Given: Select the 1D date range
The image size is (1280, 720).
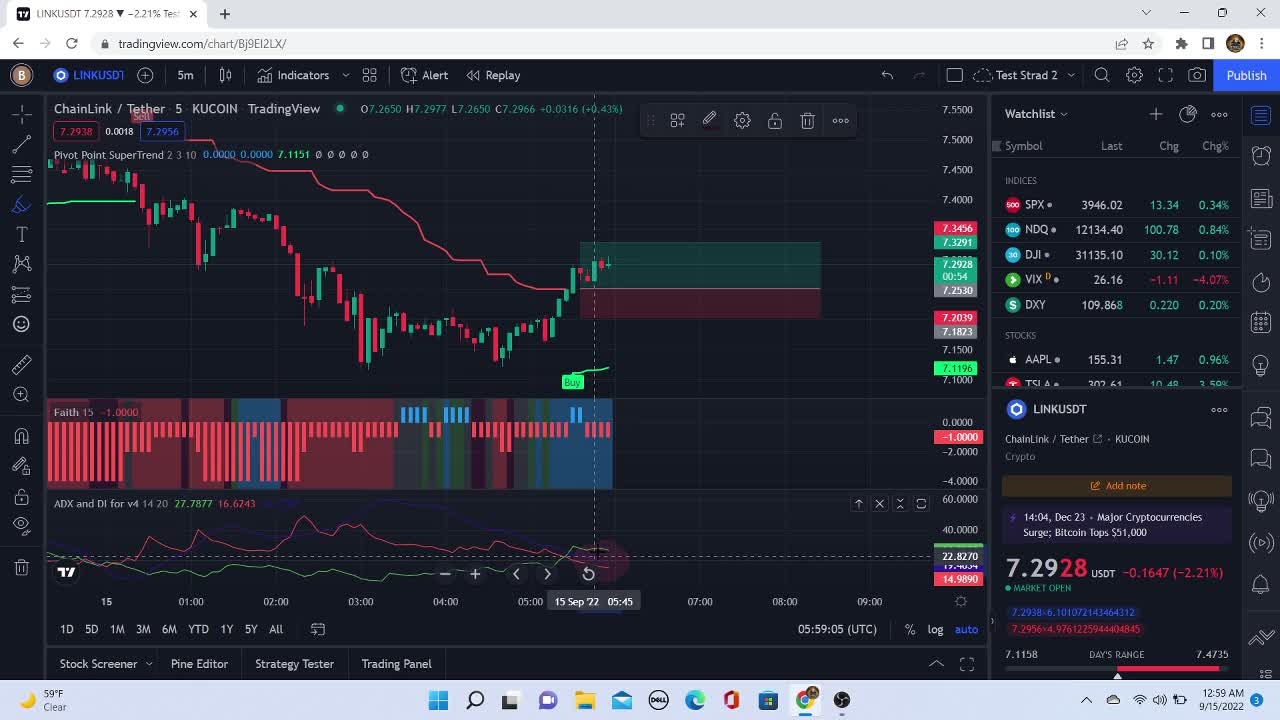Looking at the screenshot, I should tap(67, 629).
